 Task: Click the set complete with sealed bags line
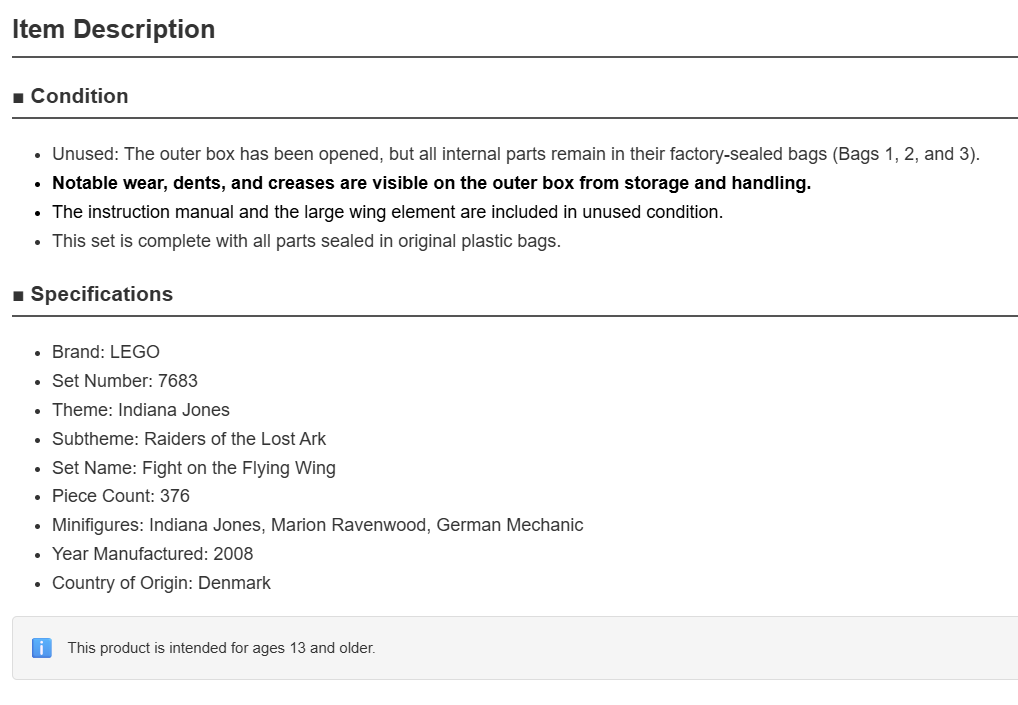click(306, 241)
